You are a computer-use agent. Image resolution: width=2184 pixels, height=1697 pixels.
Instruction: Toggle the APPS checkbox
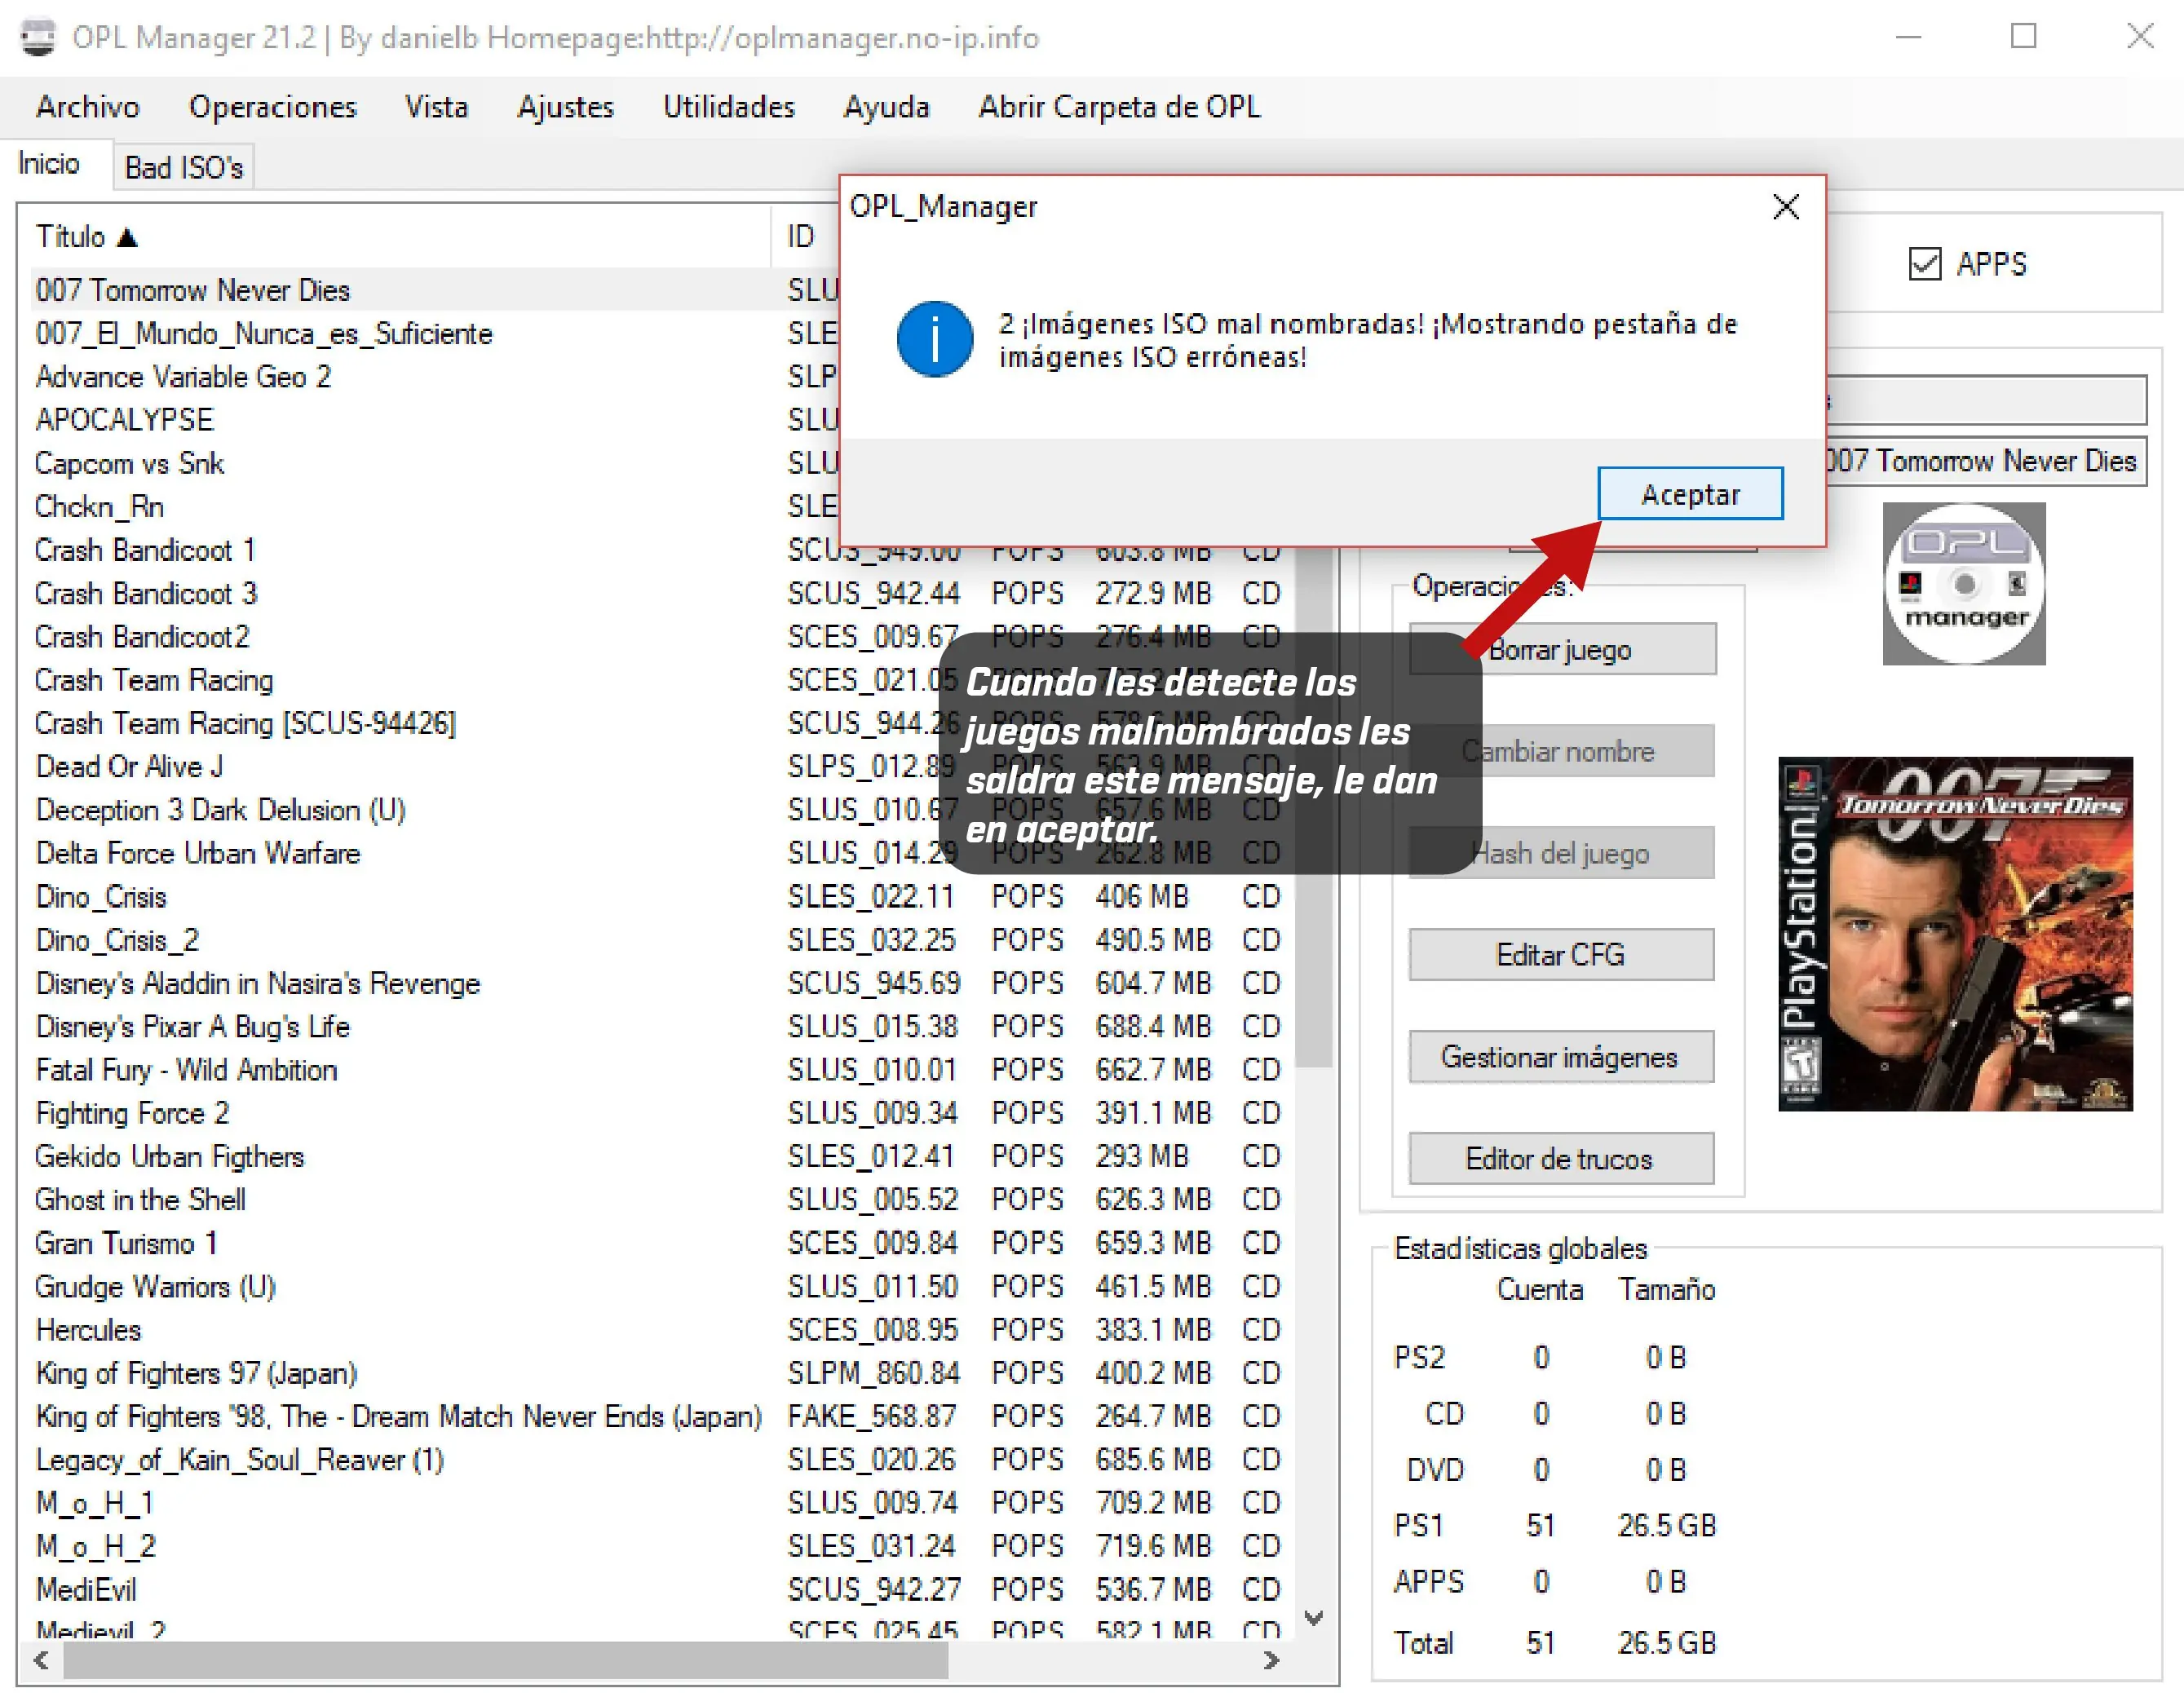pyautogui.click(x=1924, y=264)
